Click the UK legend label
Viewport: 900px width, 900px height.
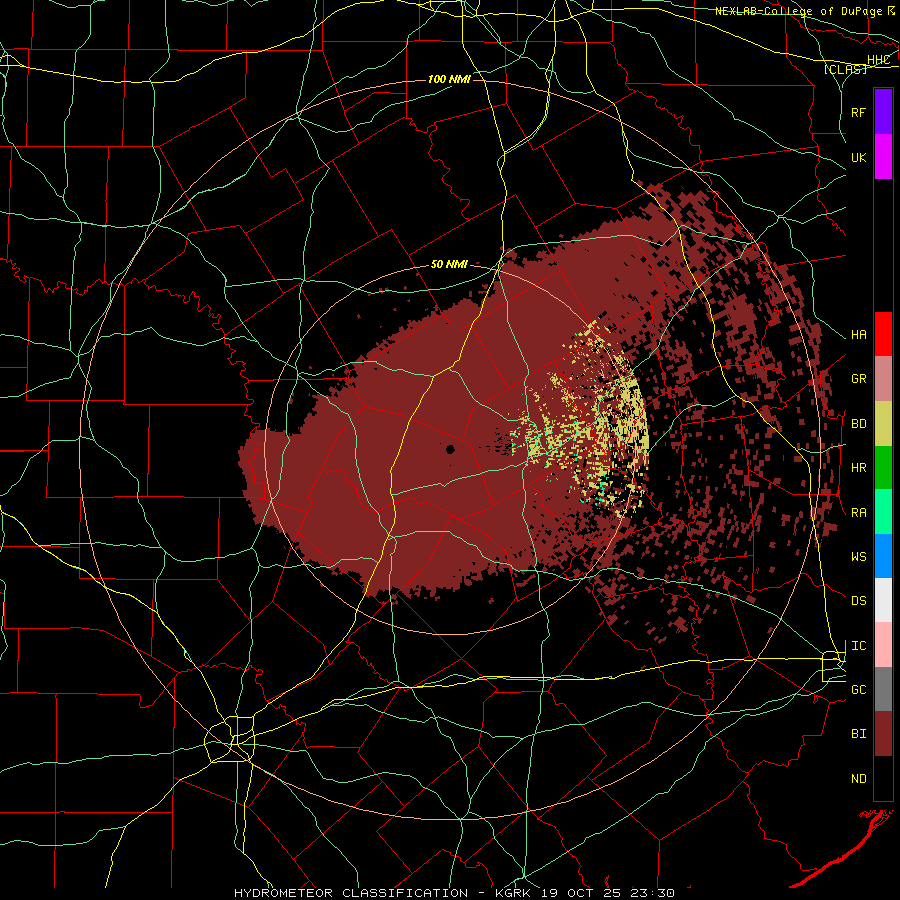tap(858, 158)
